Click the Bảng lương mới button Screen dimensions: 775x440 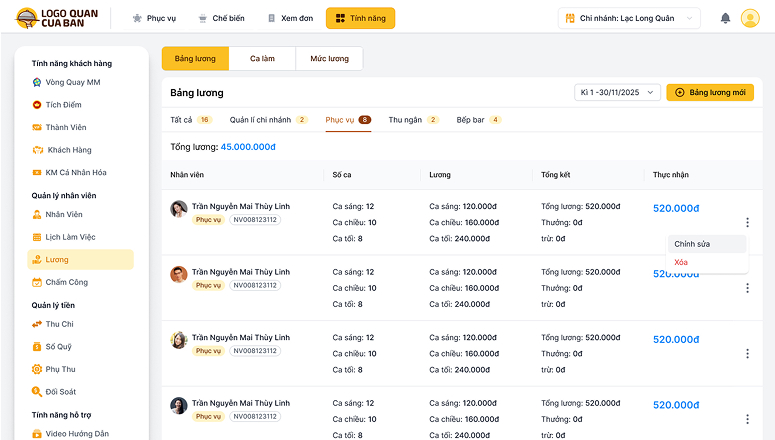710,92
